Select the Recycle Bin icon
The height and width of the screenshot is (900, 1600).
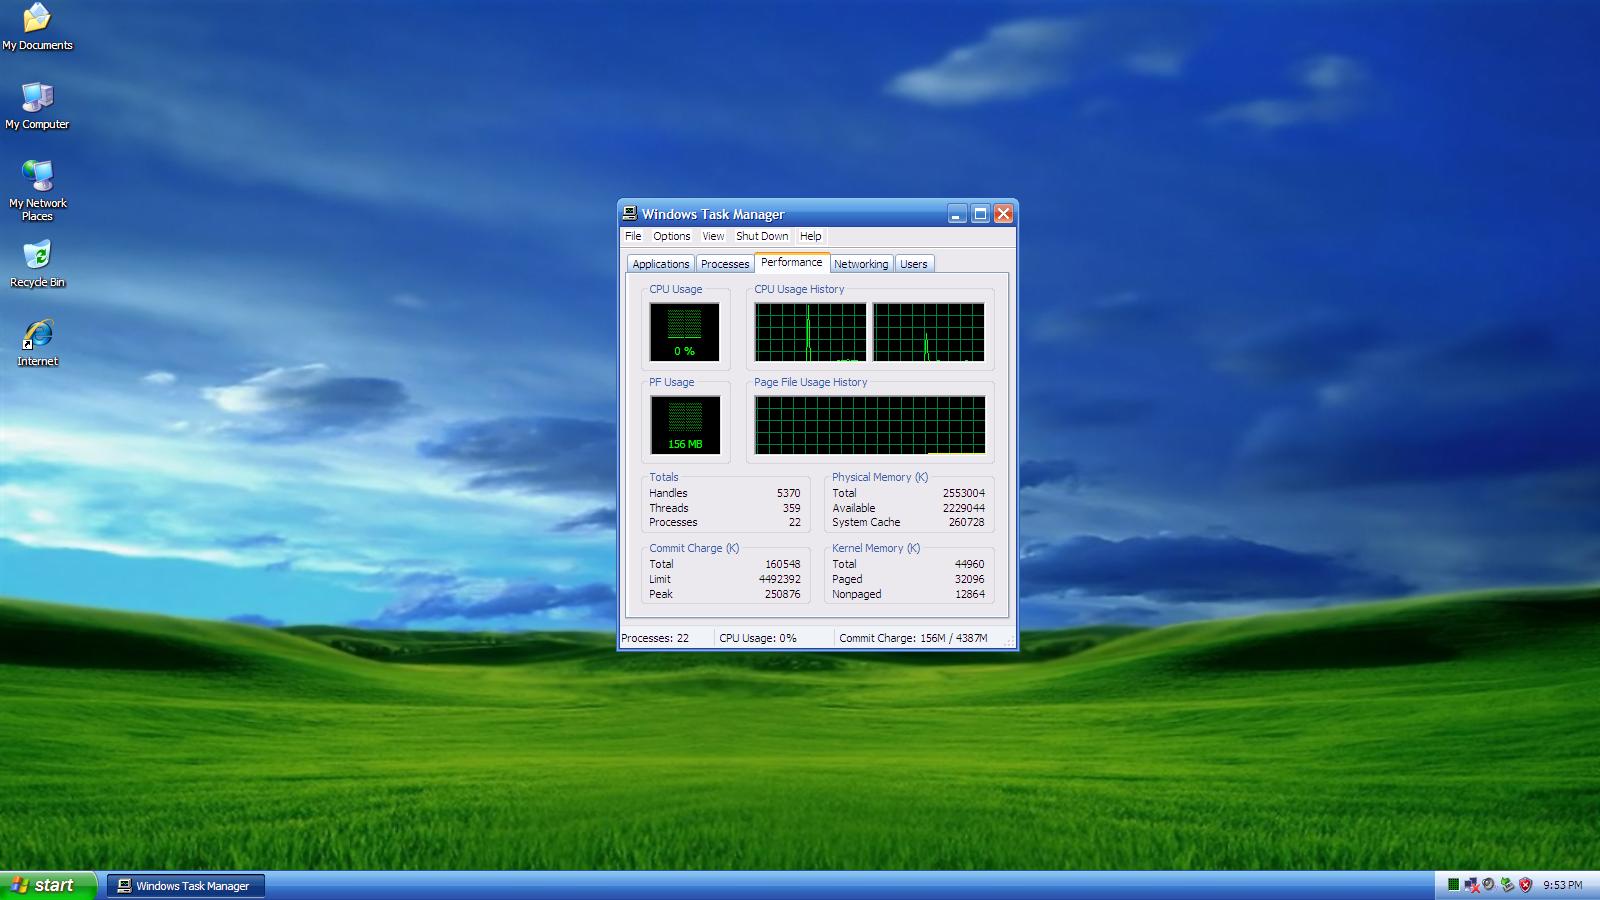[37, 264]
